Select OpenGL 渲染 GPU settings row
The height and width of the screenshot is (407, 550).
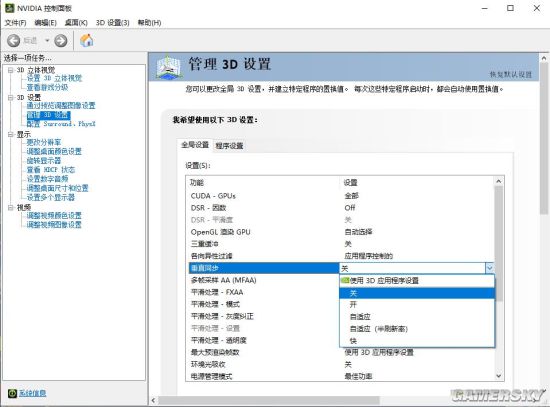pyautogui.click(x=340, y=232)
